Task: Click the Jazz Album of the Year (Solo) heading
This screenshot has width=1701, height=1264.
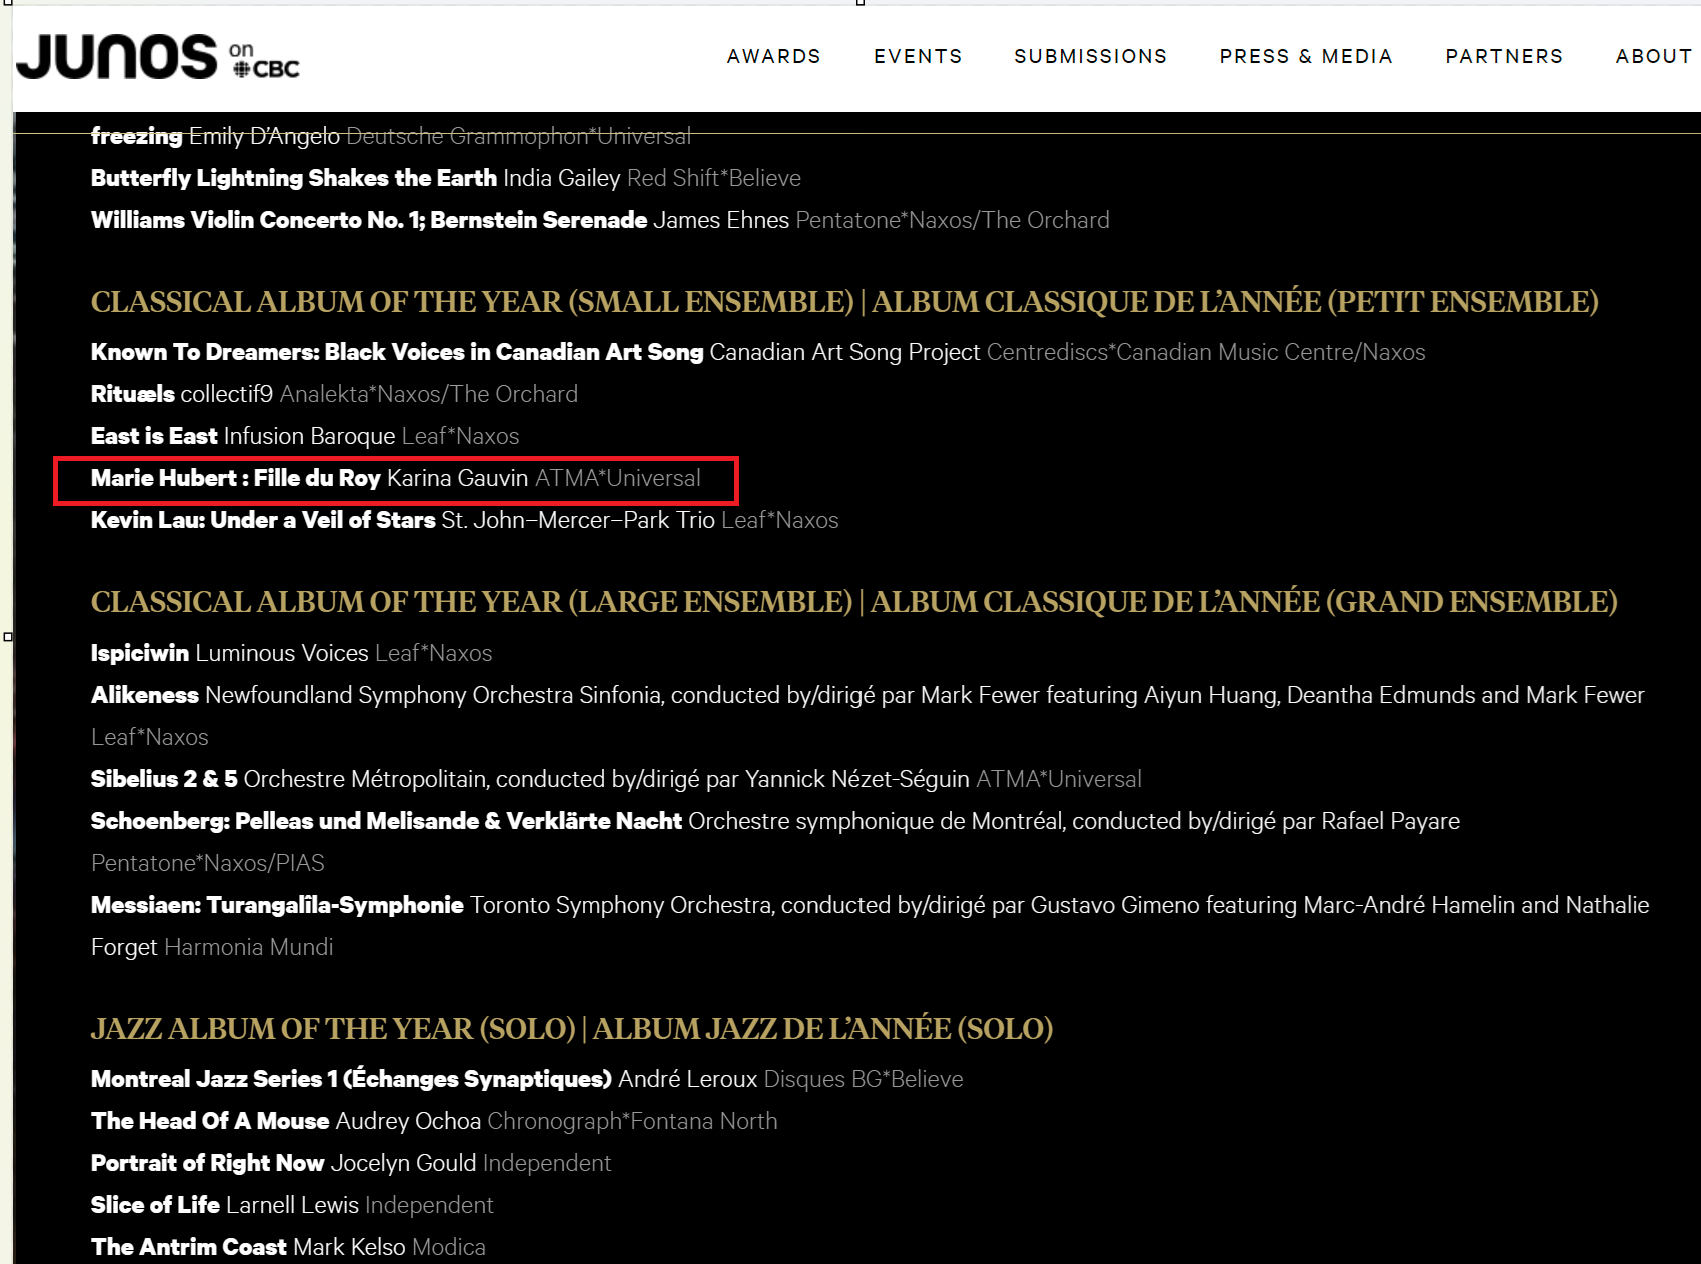Action: click(572, 1029)
